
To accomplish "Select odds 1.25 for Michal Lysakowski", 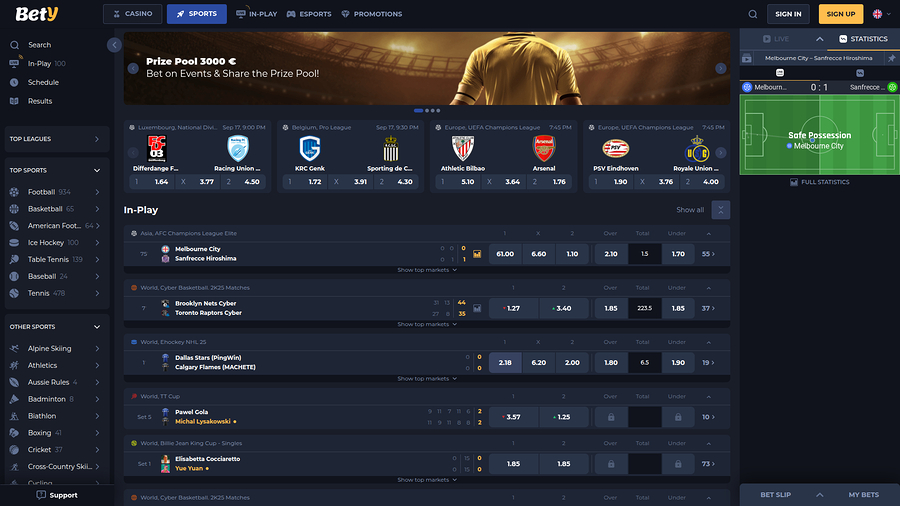I will (x=564, y=417).
